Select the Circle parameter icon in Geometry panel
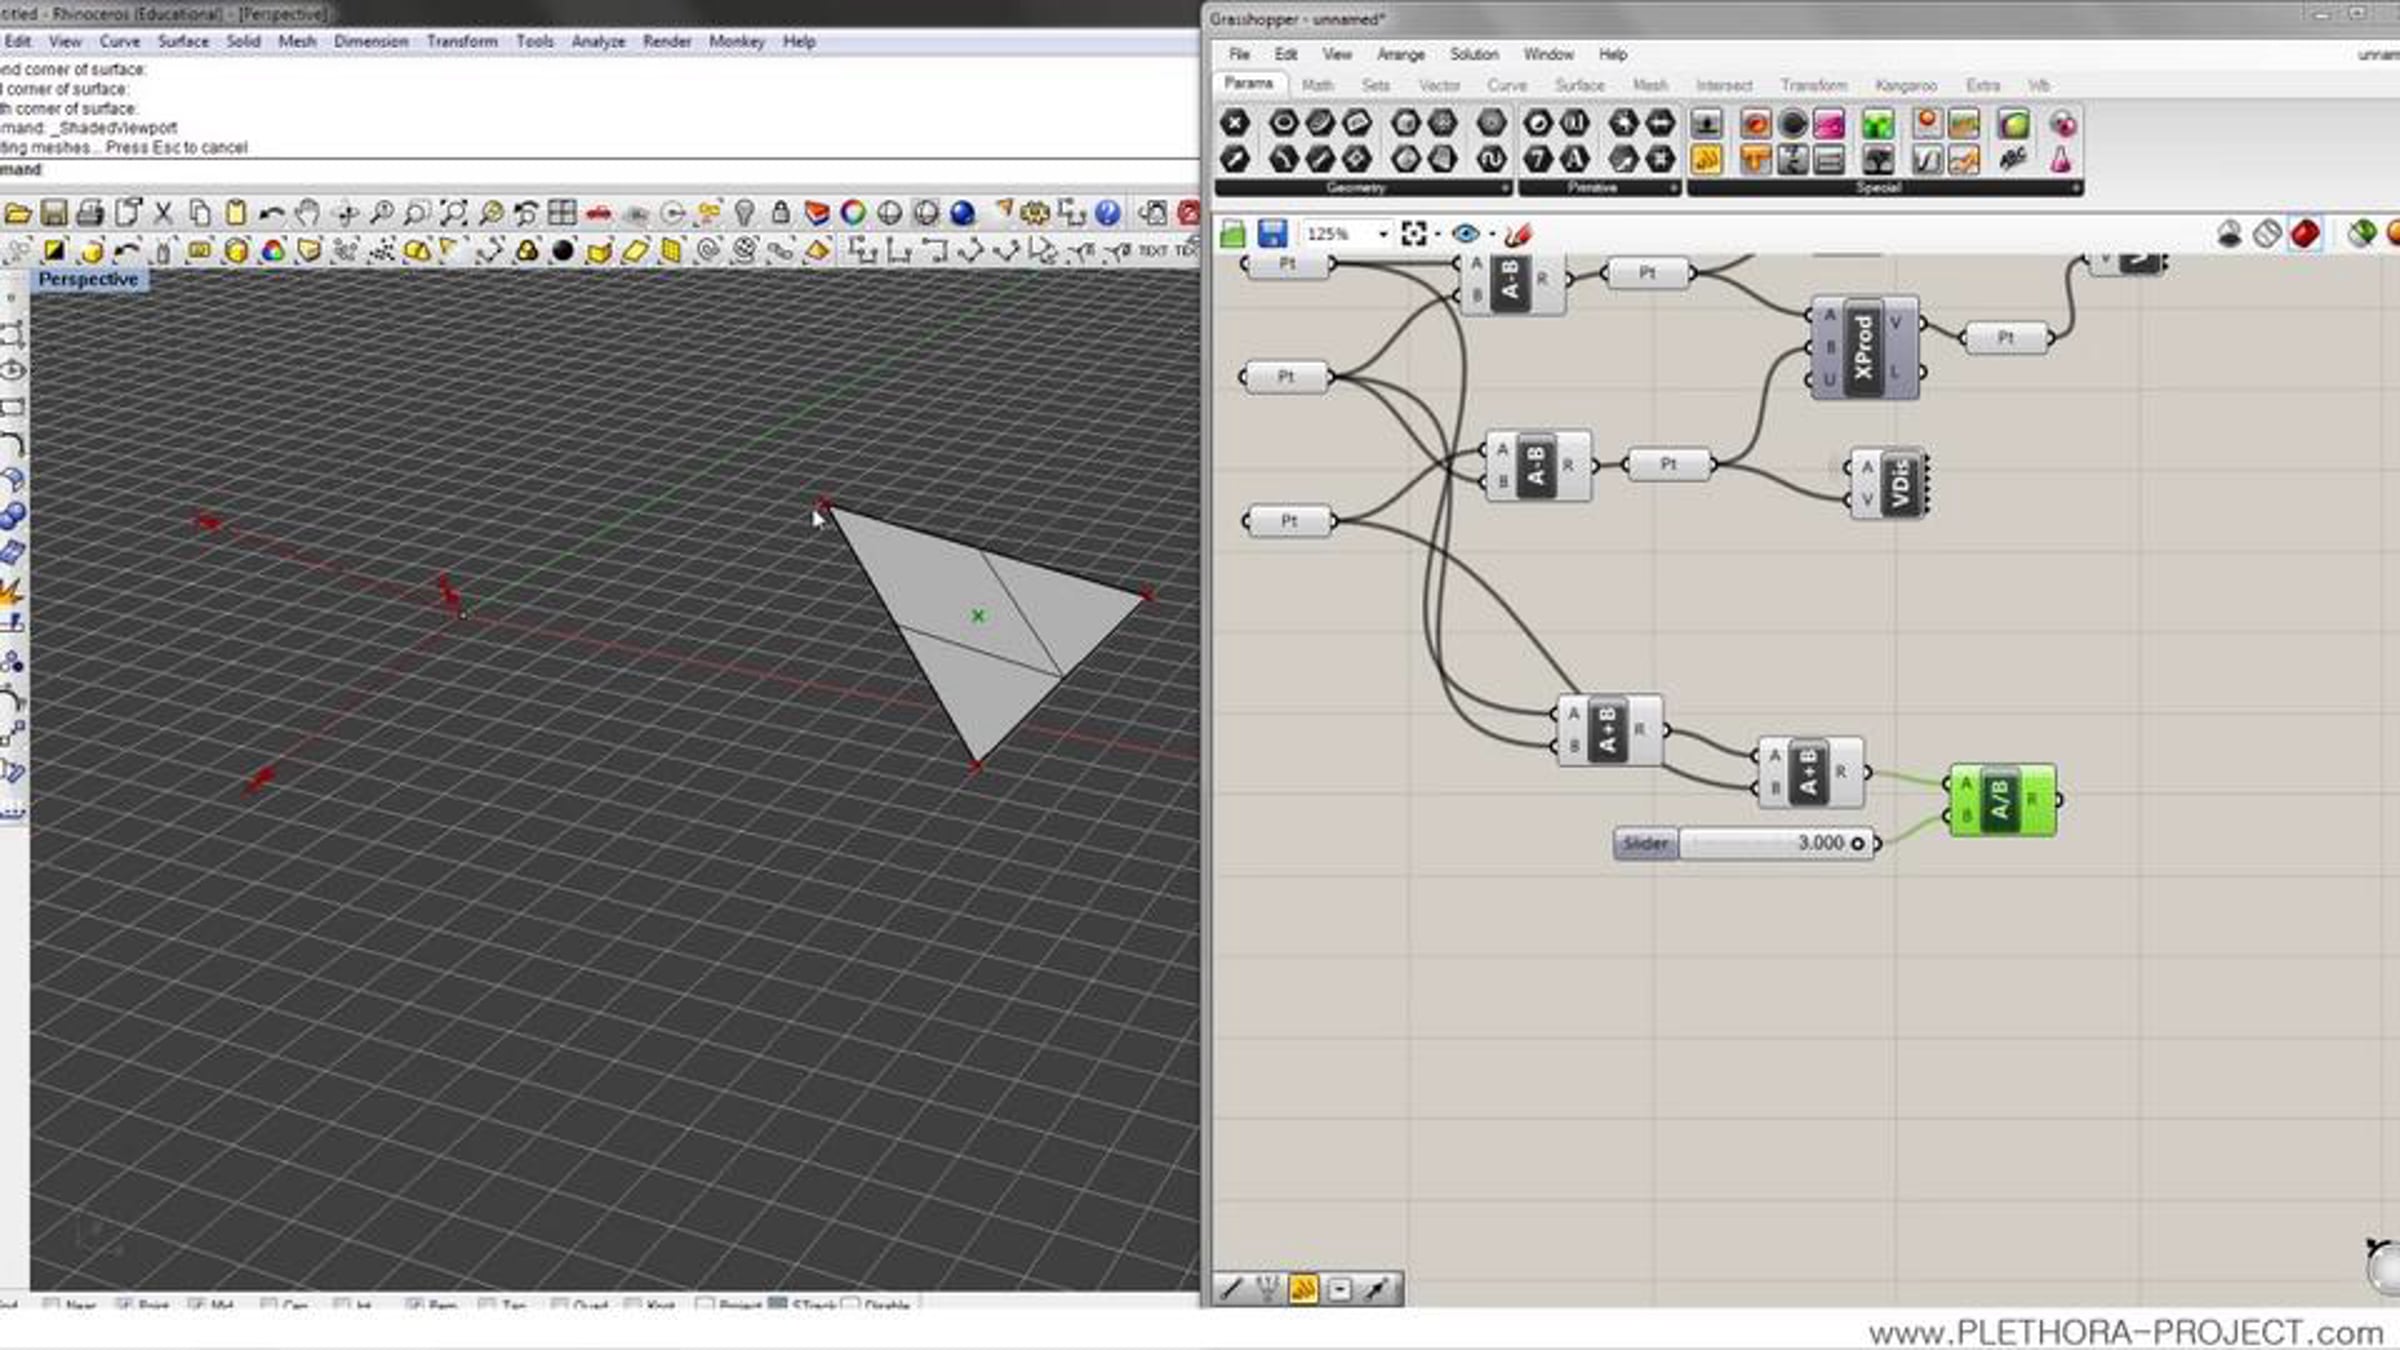 point(1283,123)
